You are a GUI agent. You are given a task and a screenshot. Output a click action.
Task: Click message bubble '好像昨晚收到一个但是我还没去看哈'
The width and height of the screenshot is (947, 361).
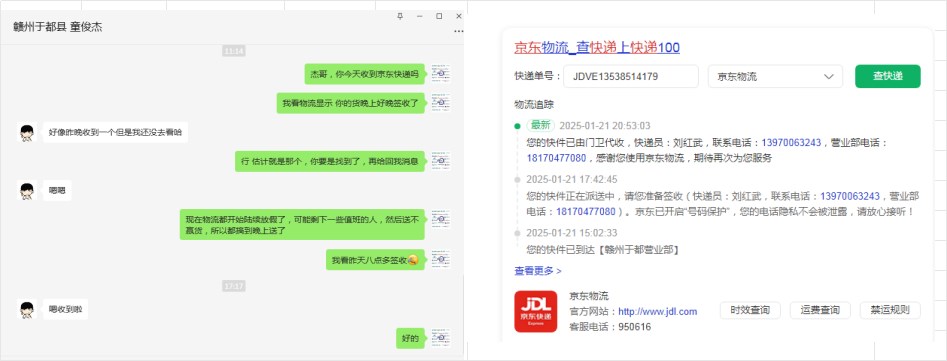(115, 133)
